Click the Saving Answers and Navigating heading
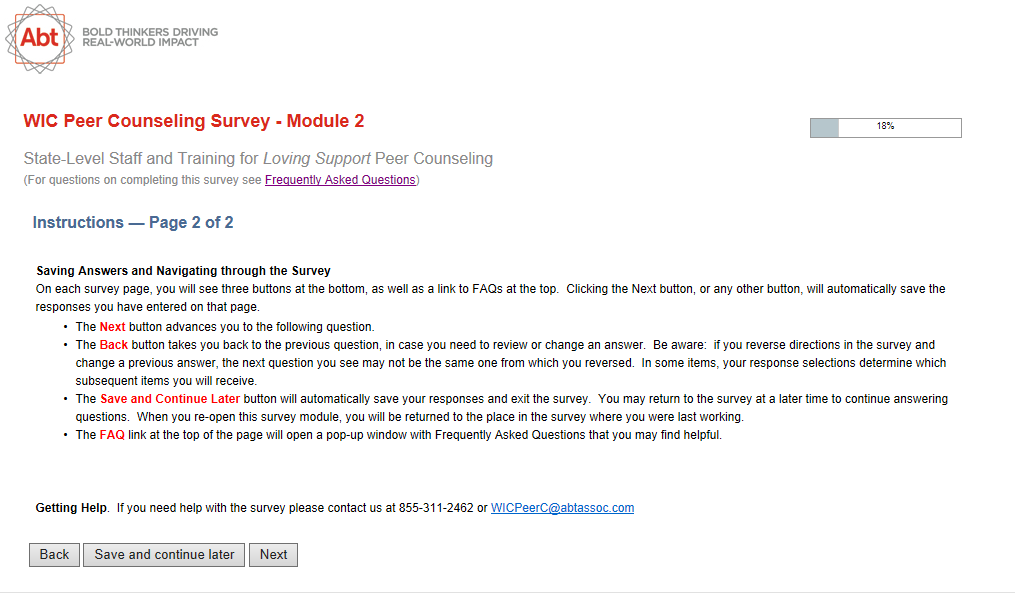The width and height of the screenshot is (1015, 593). click(x=183, y=271)
